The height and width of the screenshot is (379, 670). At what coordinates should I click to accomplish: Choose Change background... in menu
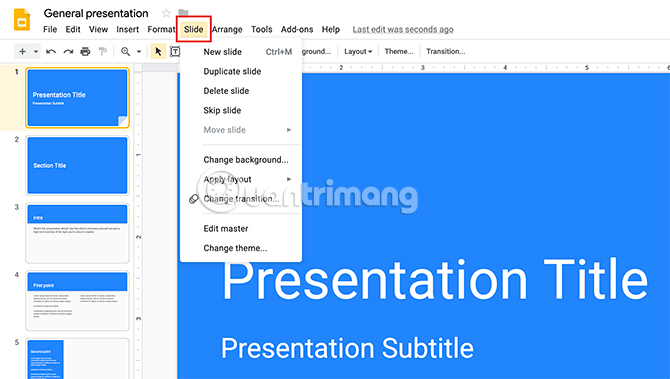coord(241,160)
